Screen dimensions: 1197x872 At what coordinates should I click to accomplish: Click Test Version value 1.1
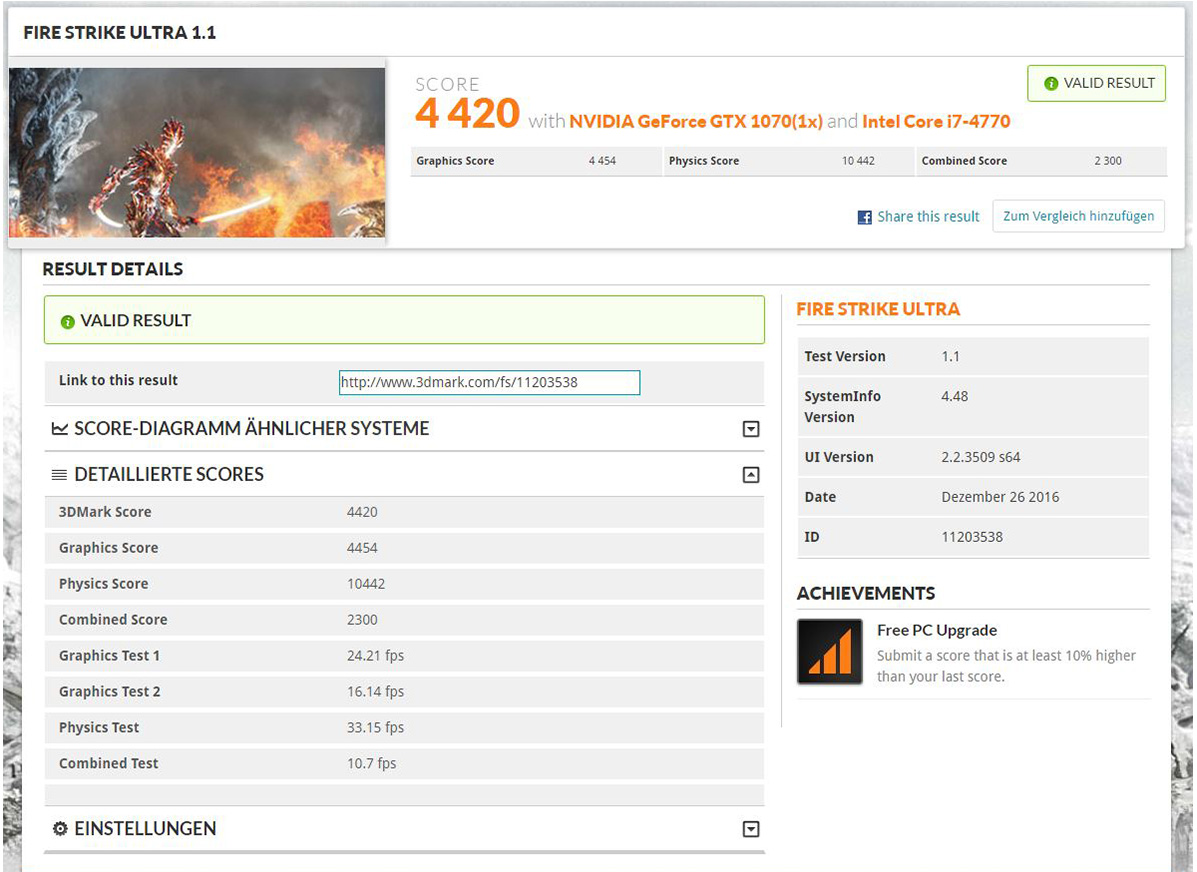tap(950, 357)
